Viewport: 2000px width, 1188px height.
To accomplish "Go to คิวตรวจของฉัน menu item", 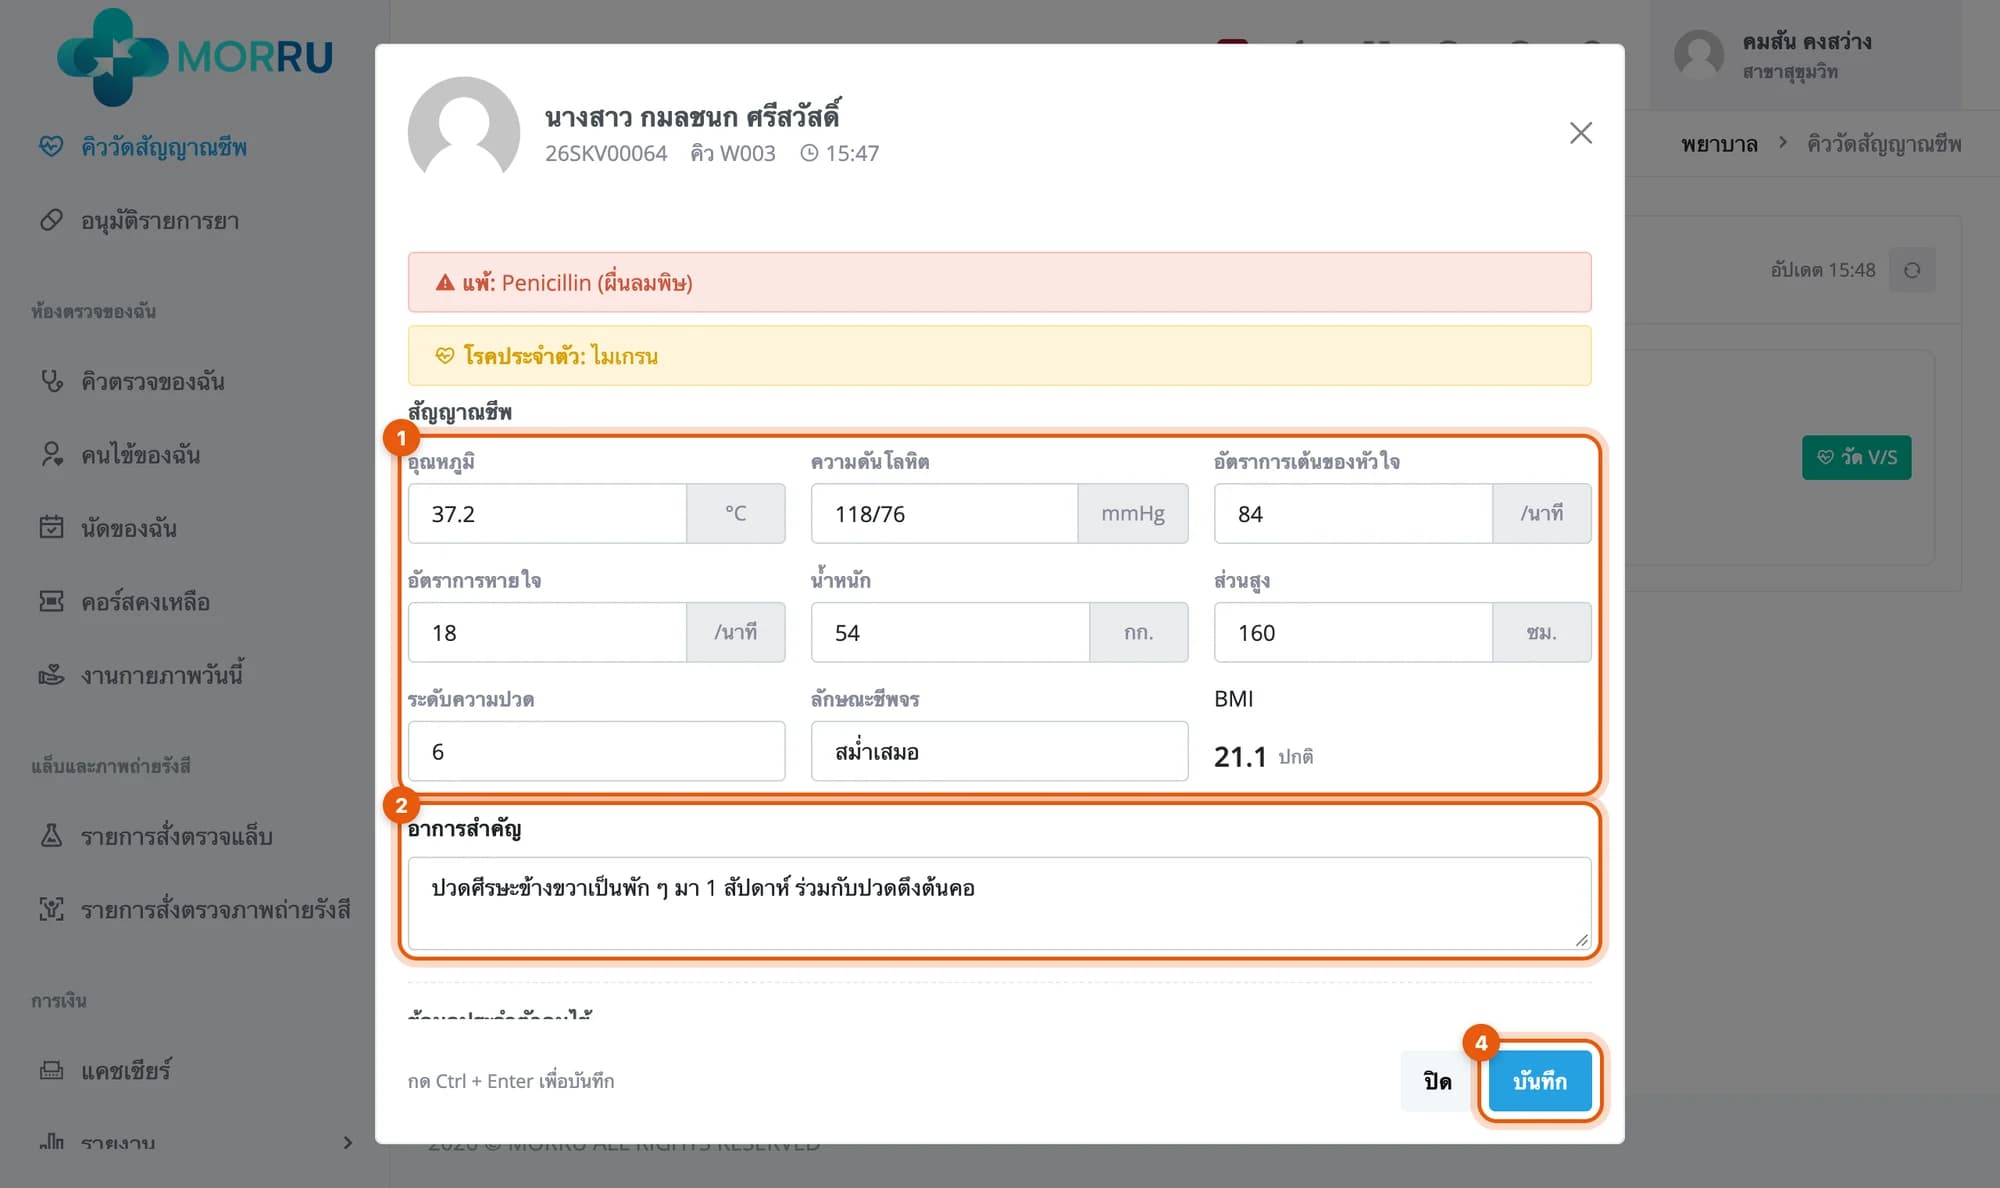I will tap(153, 381).
